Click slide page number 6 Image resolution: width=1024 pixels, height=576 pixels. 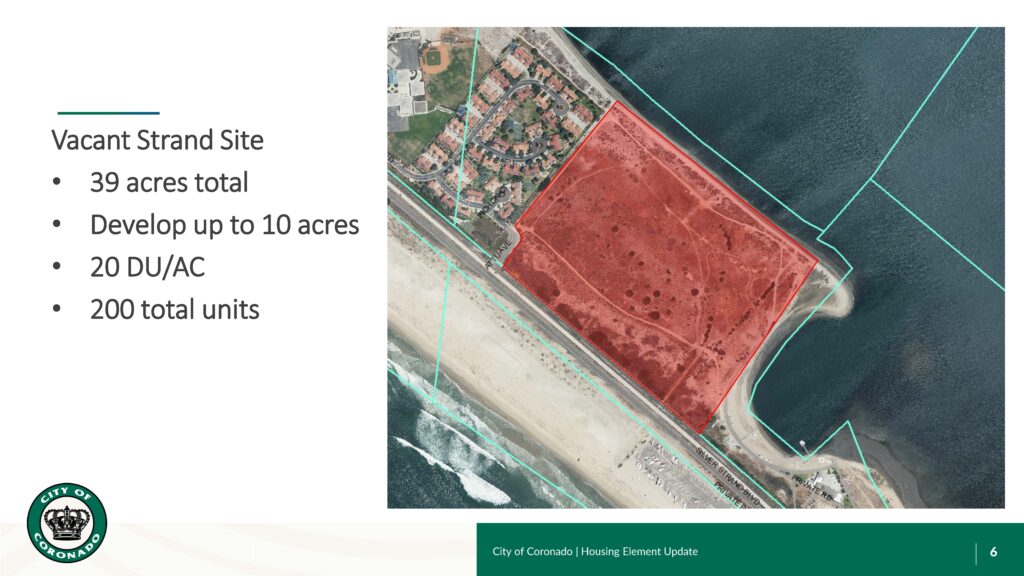993,552
